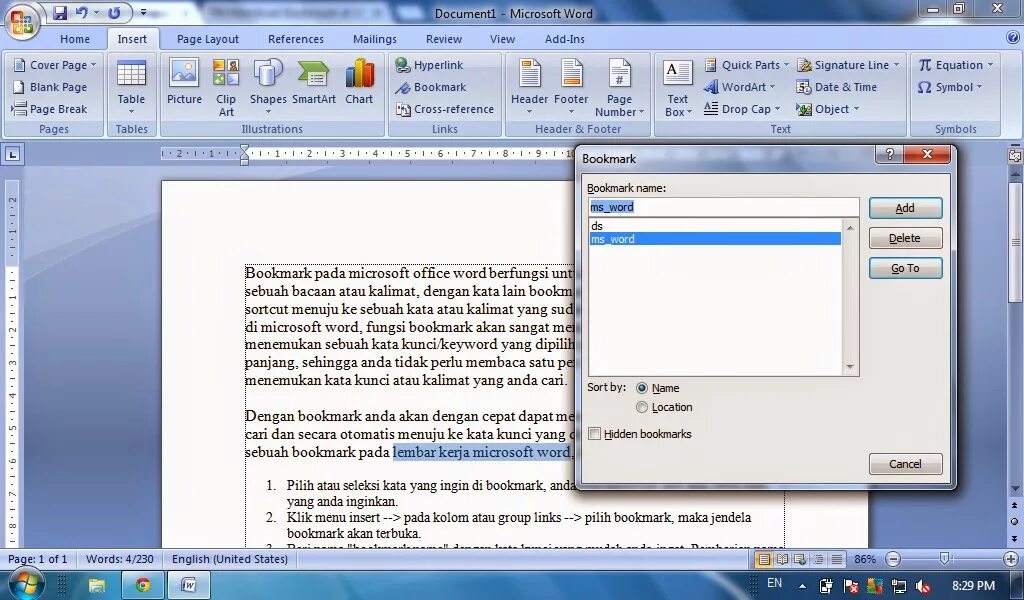
Task: Click Go To bookmark button
Action: click(x=905, y=268)
